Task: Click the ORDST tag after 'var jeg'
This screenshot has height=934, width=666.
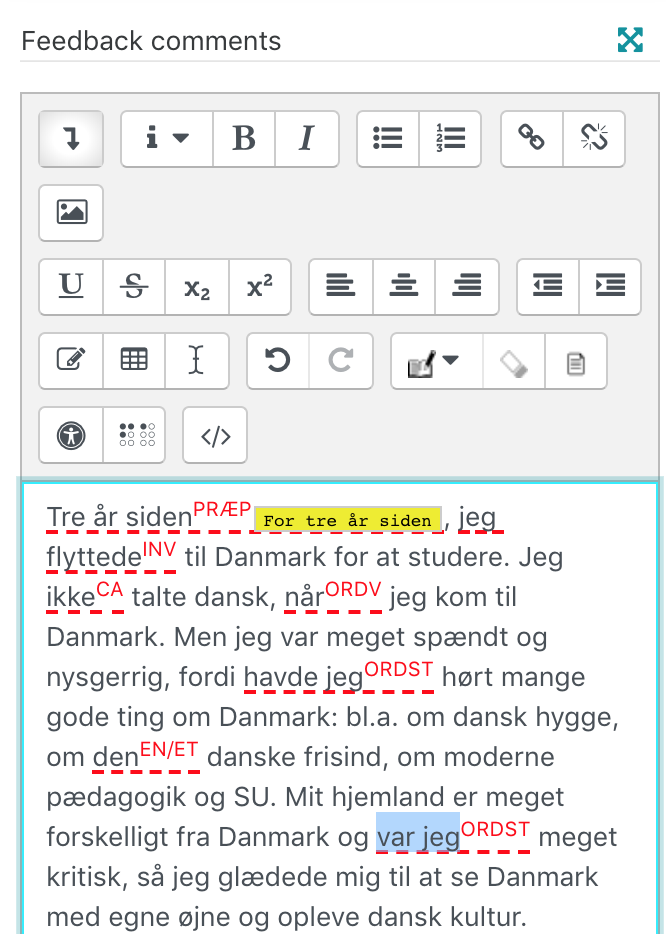Action: point(496,829)
